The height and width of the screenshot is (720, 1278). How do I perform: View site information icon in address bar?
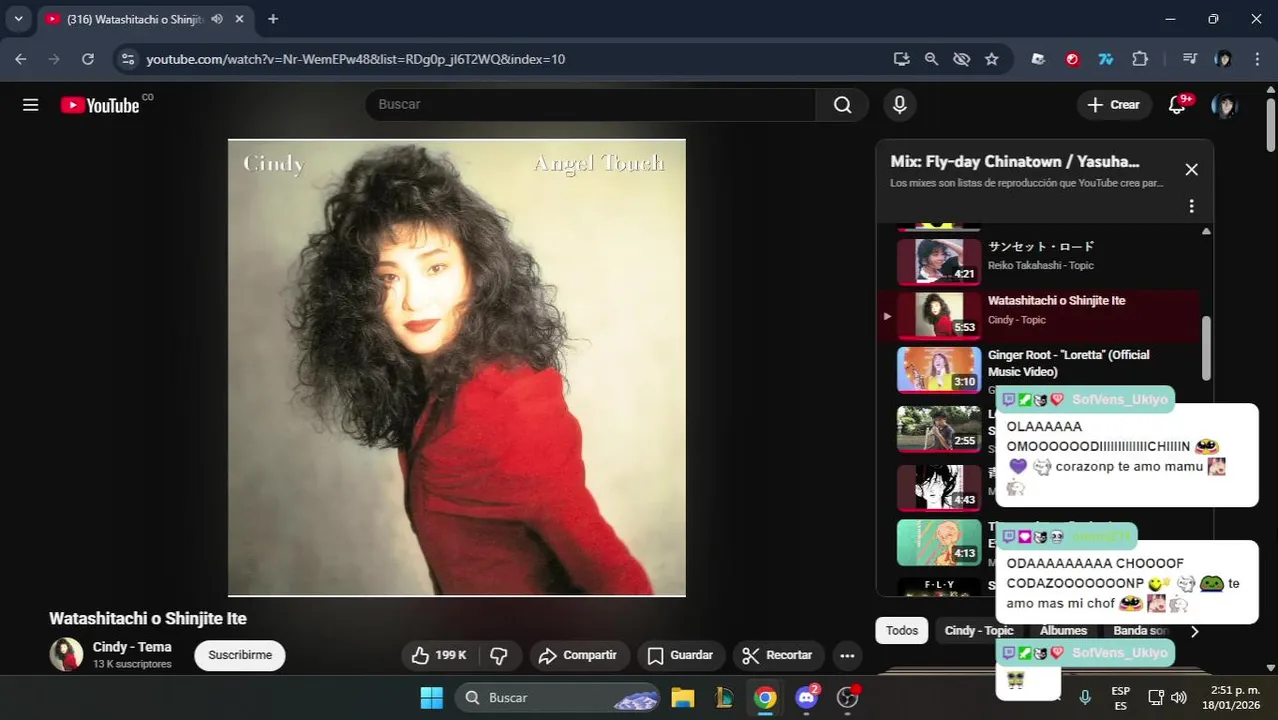pos(128,59)
